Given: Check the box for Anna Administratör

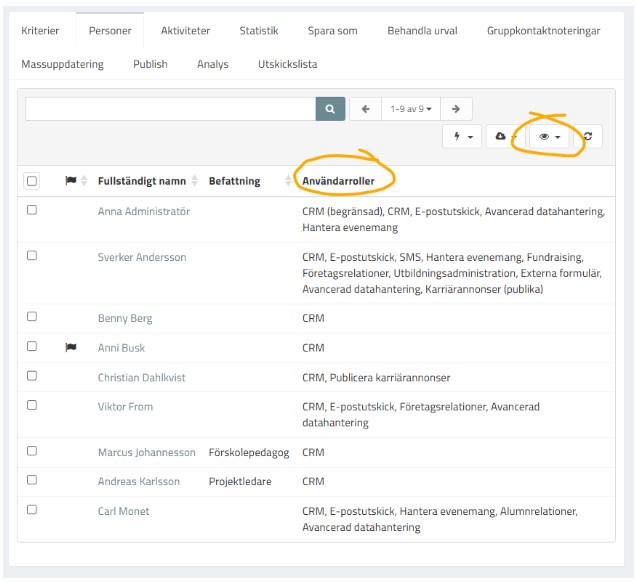Looking at the screenshot, I should (32, 211).
